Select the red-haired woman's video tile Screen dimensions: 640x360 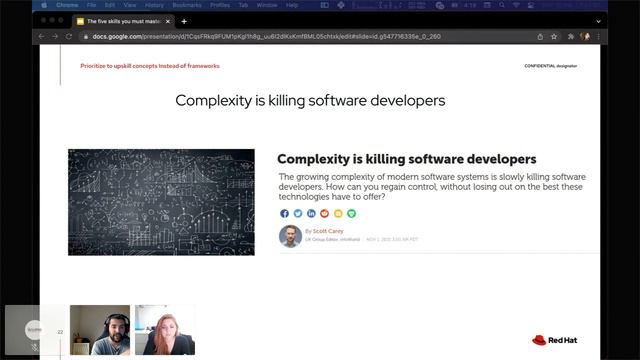[x=165, y=330]
